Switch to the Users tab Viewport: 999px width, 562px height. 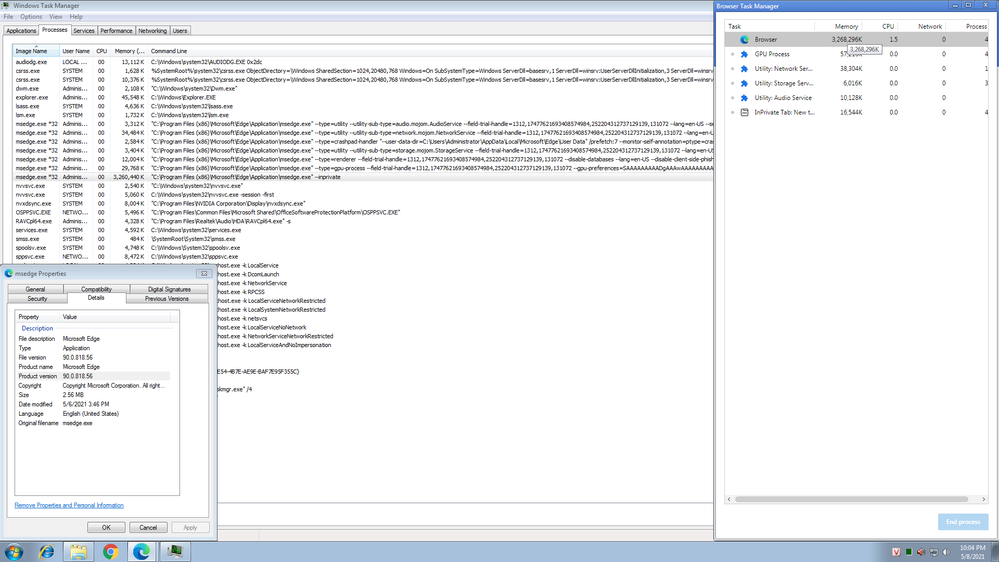pos(180,31)
